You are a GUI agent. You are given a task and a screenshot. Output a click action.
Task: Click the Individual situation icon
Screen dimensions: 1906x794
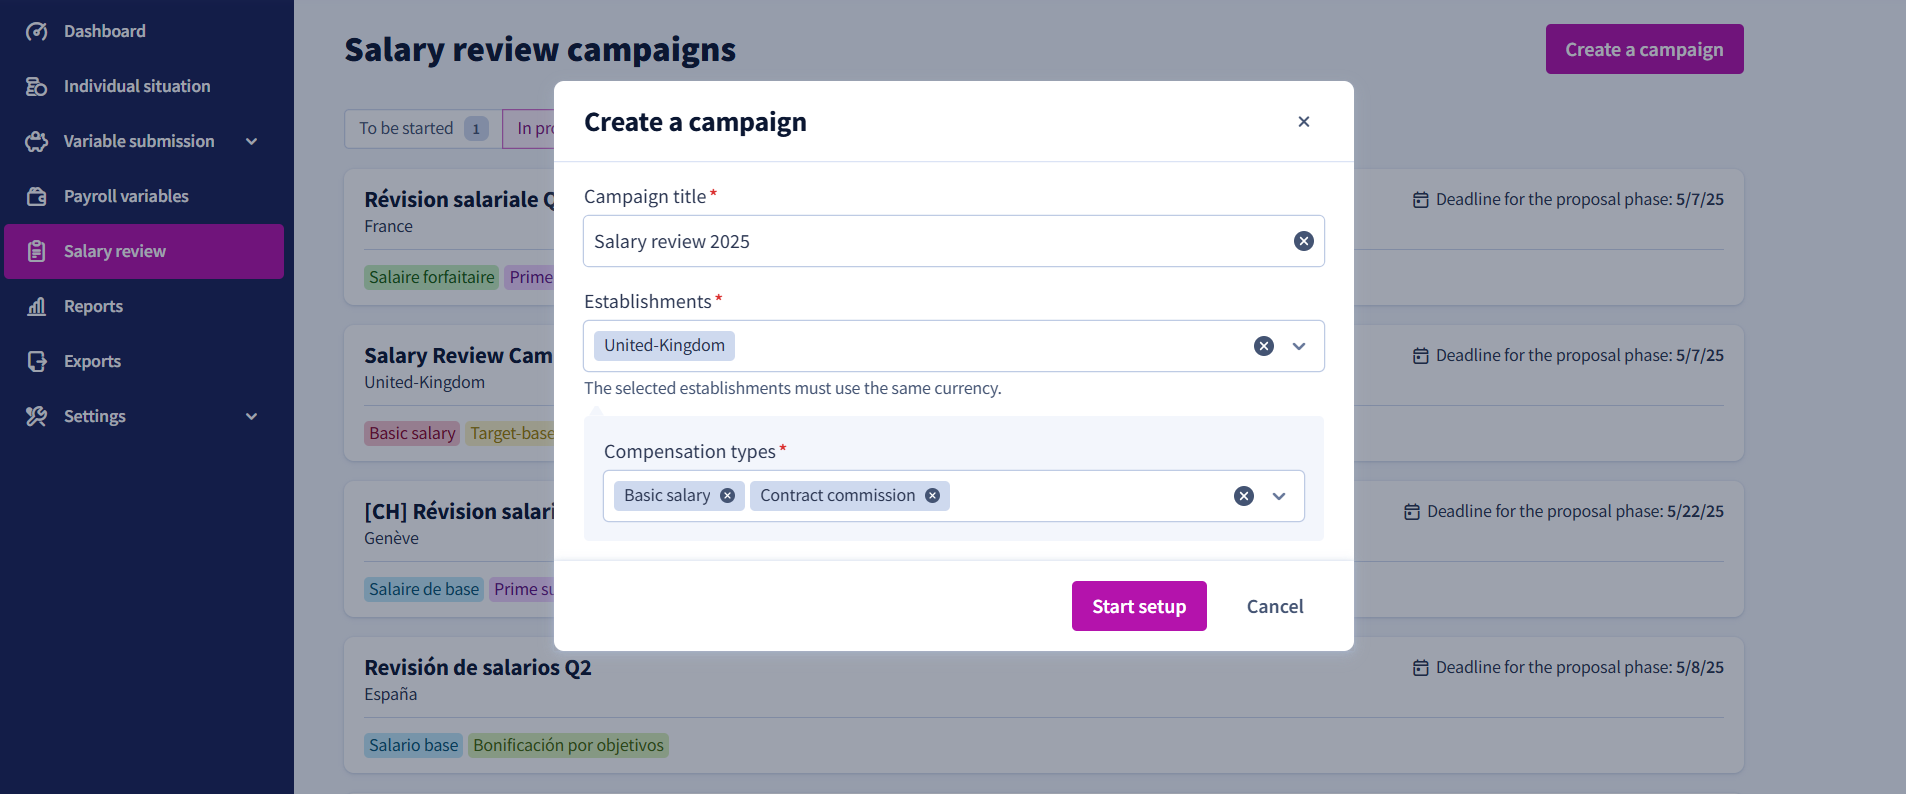tap(37, 86)
